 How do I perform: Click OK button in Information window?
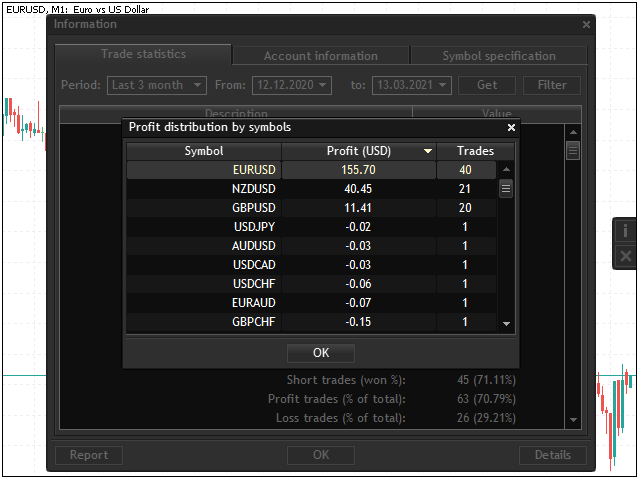coord(321,455)
